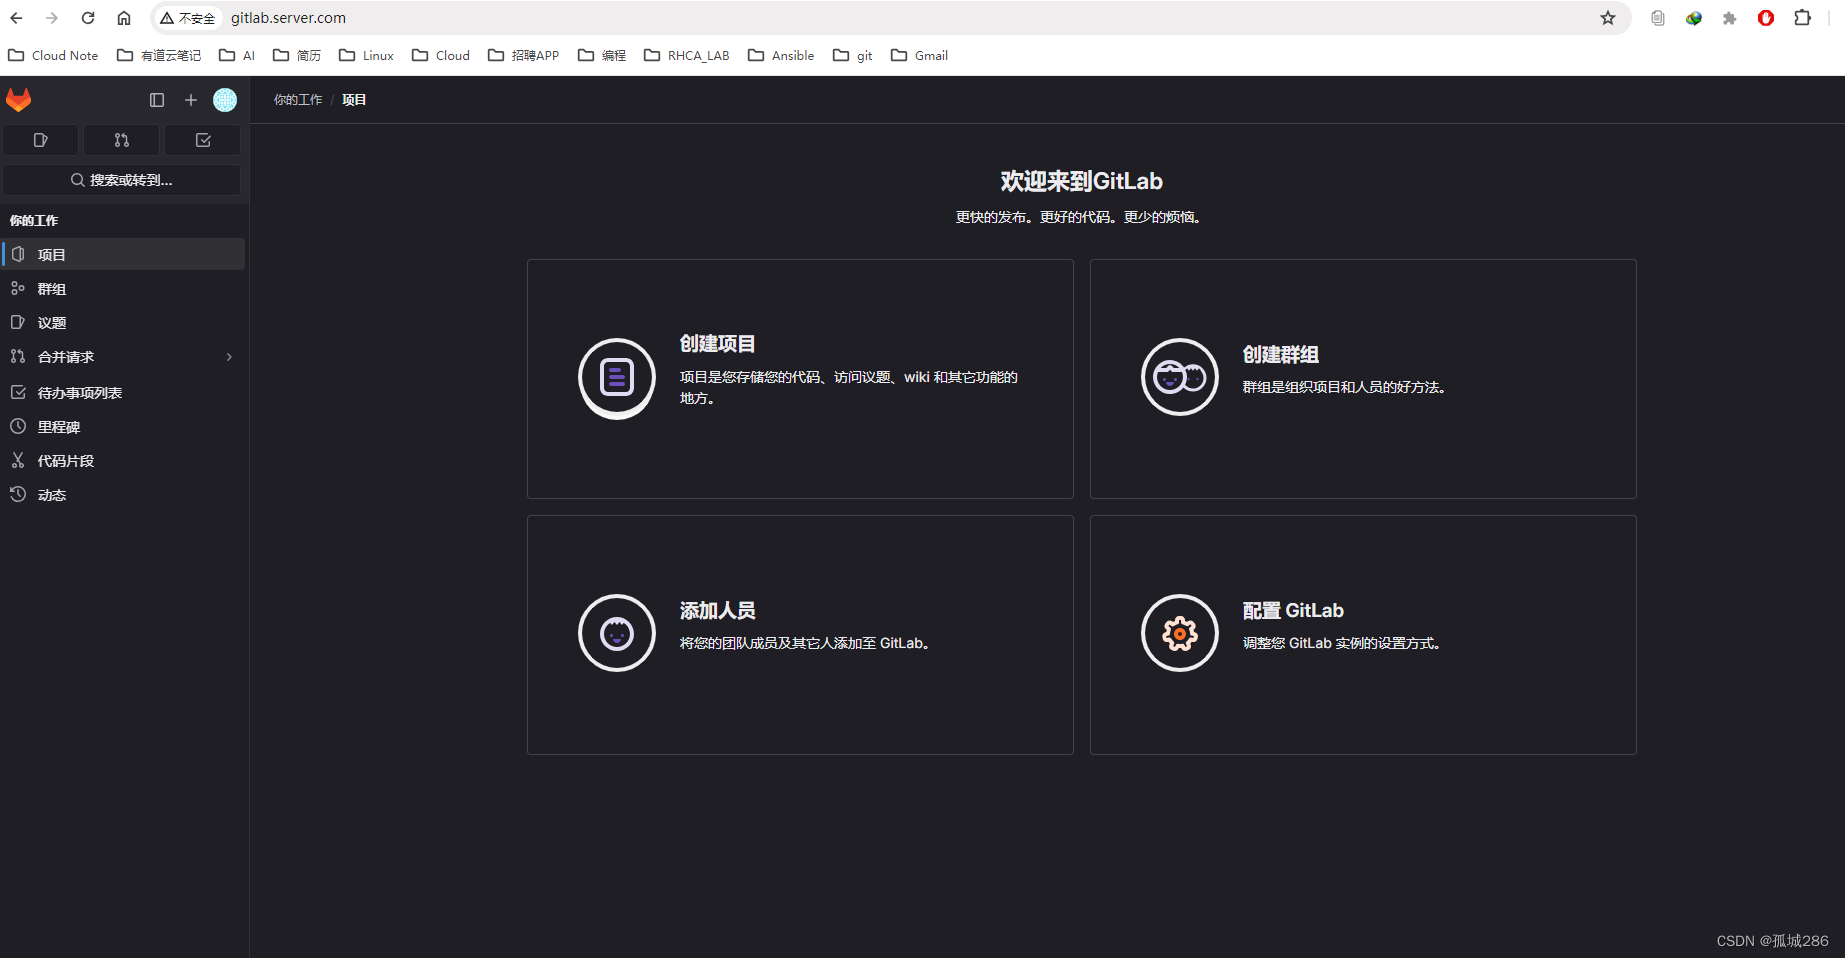Open the 有道云笔记 bookmark folder
The width and height of the screenshot is (1845, 958).
coord(159,56)
